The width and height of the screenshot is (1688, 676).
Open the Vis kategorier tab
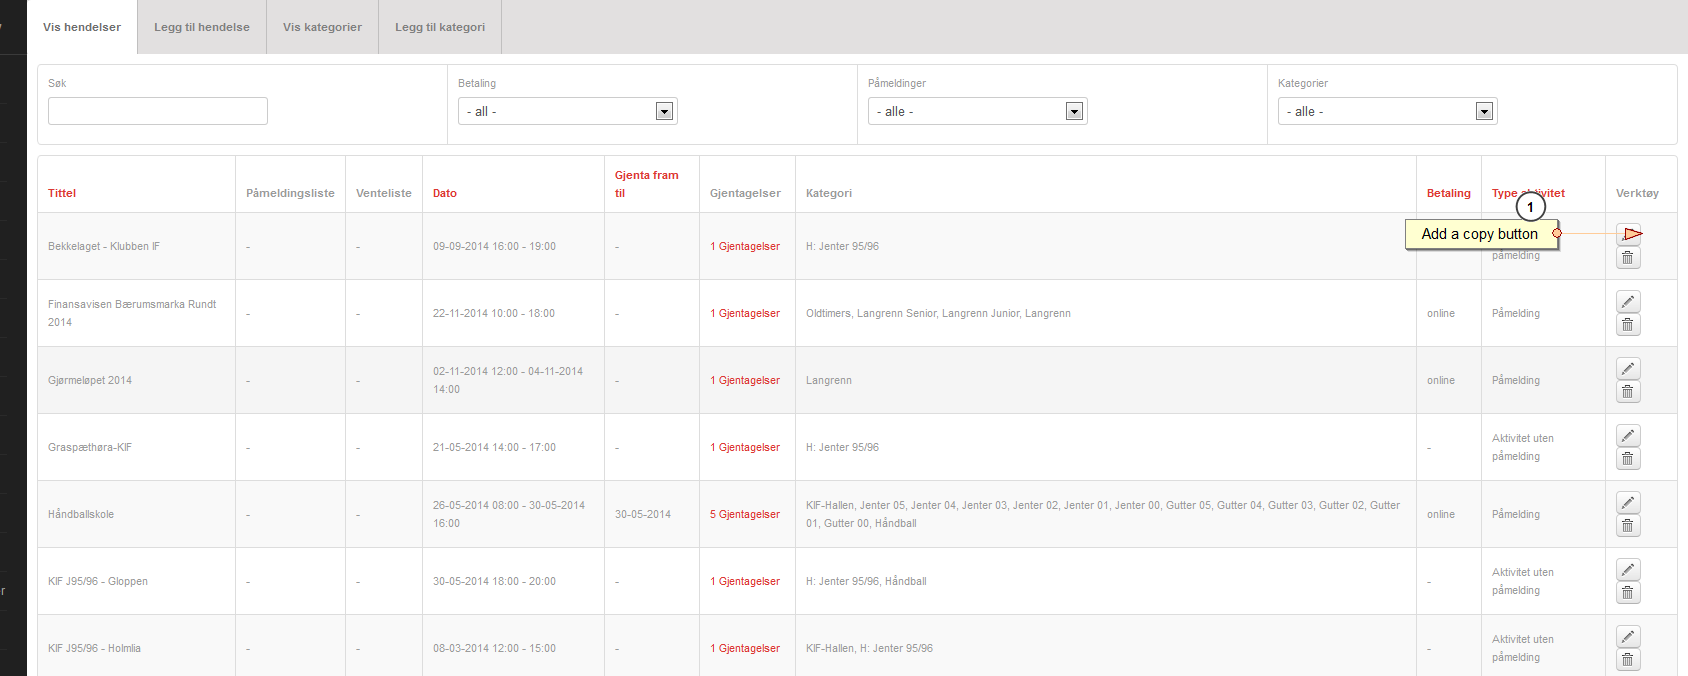(322, 27)
